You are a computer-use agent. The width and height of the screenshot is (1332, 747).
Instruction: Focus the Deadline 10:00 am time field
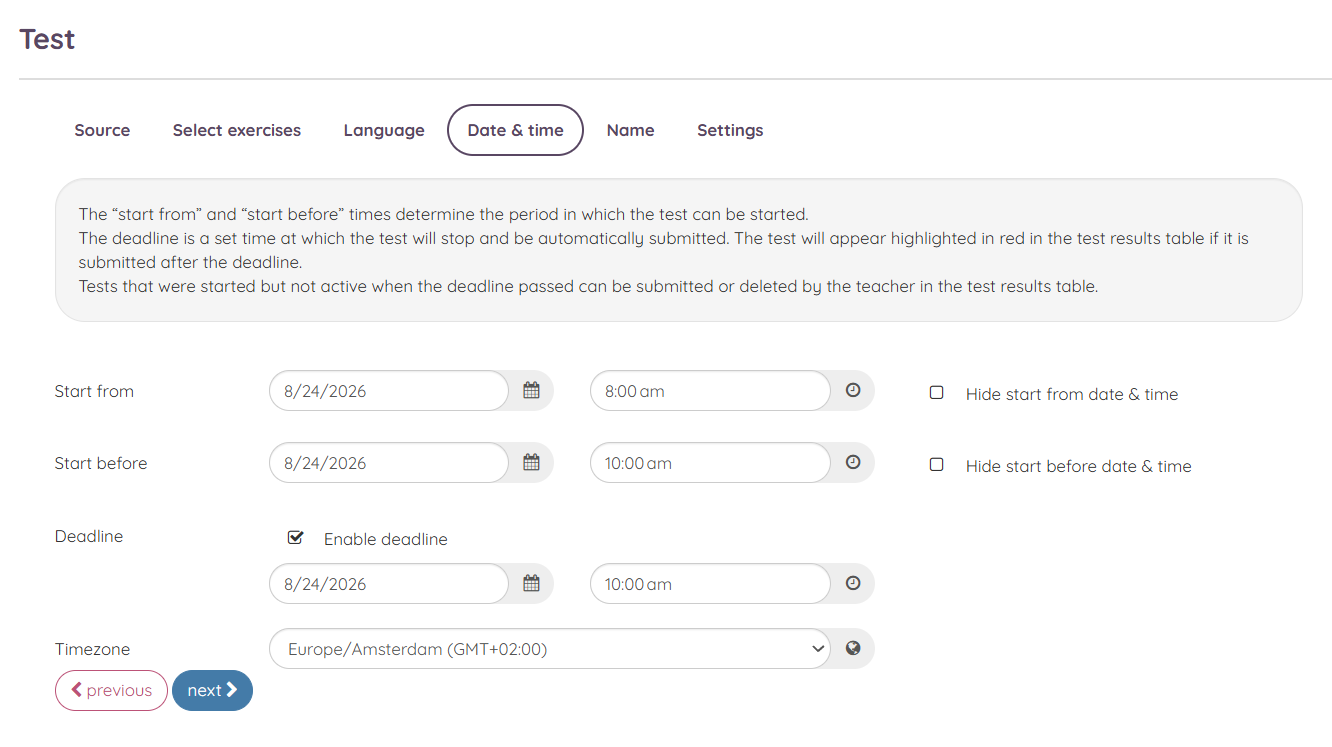coord(710,584)
